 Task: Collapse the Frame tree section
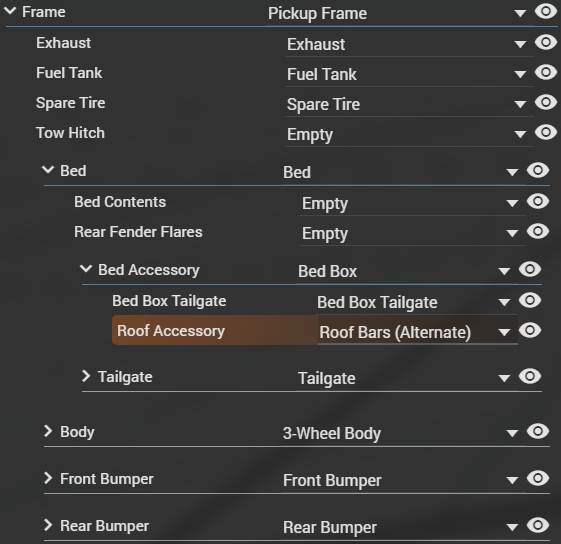10,11
